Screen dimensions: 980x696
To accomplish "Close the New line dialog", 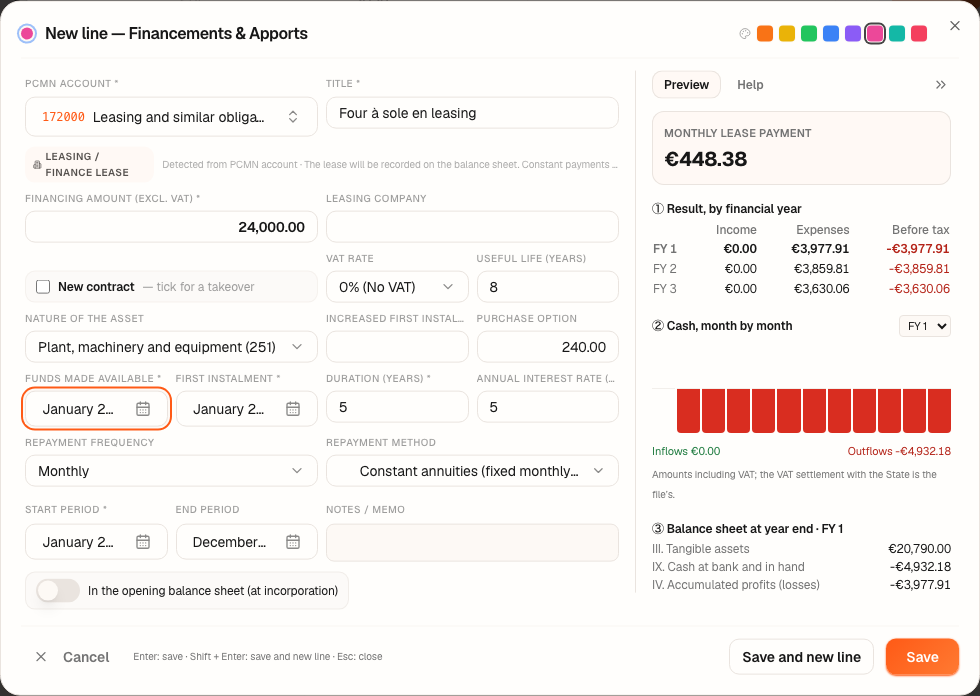I will 955,26.
